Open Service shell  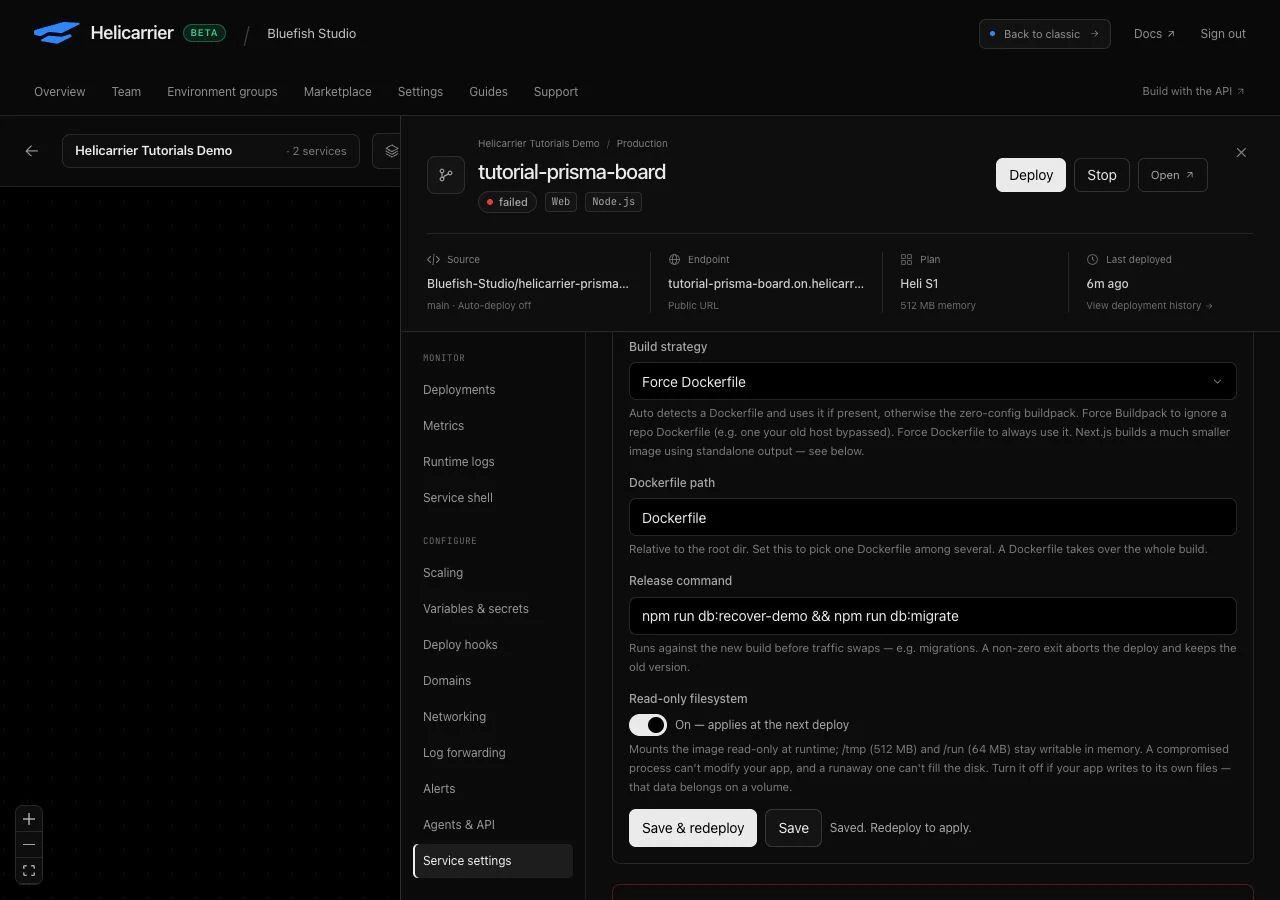coord(493,498)
